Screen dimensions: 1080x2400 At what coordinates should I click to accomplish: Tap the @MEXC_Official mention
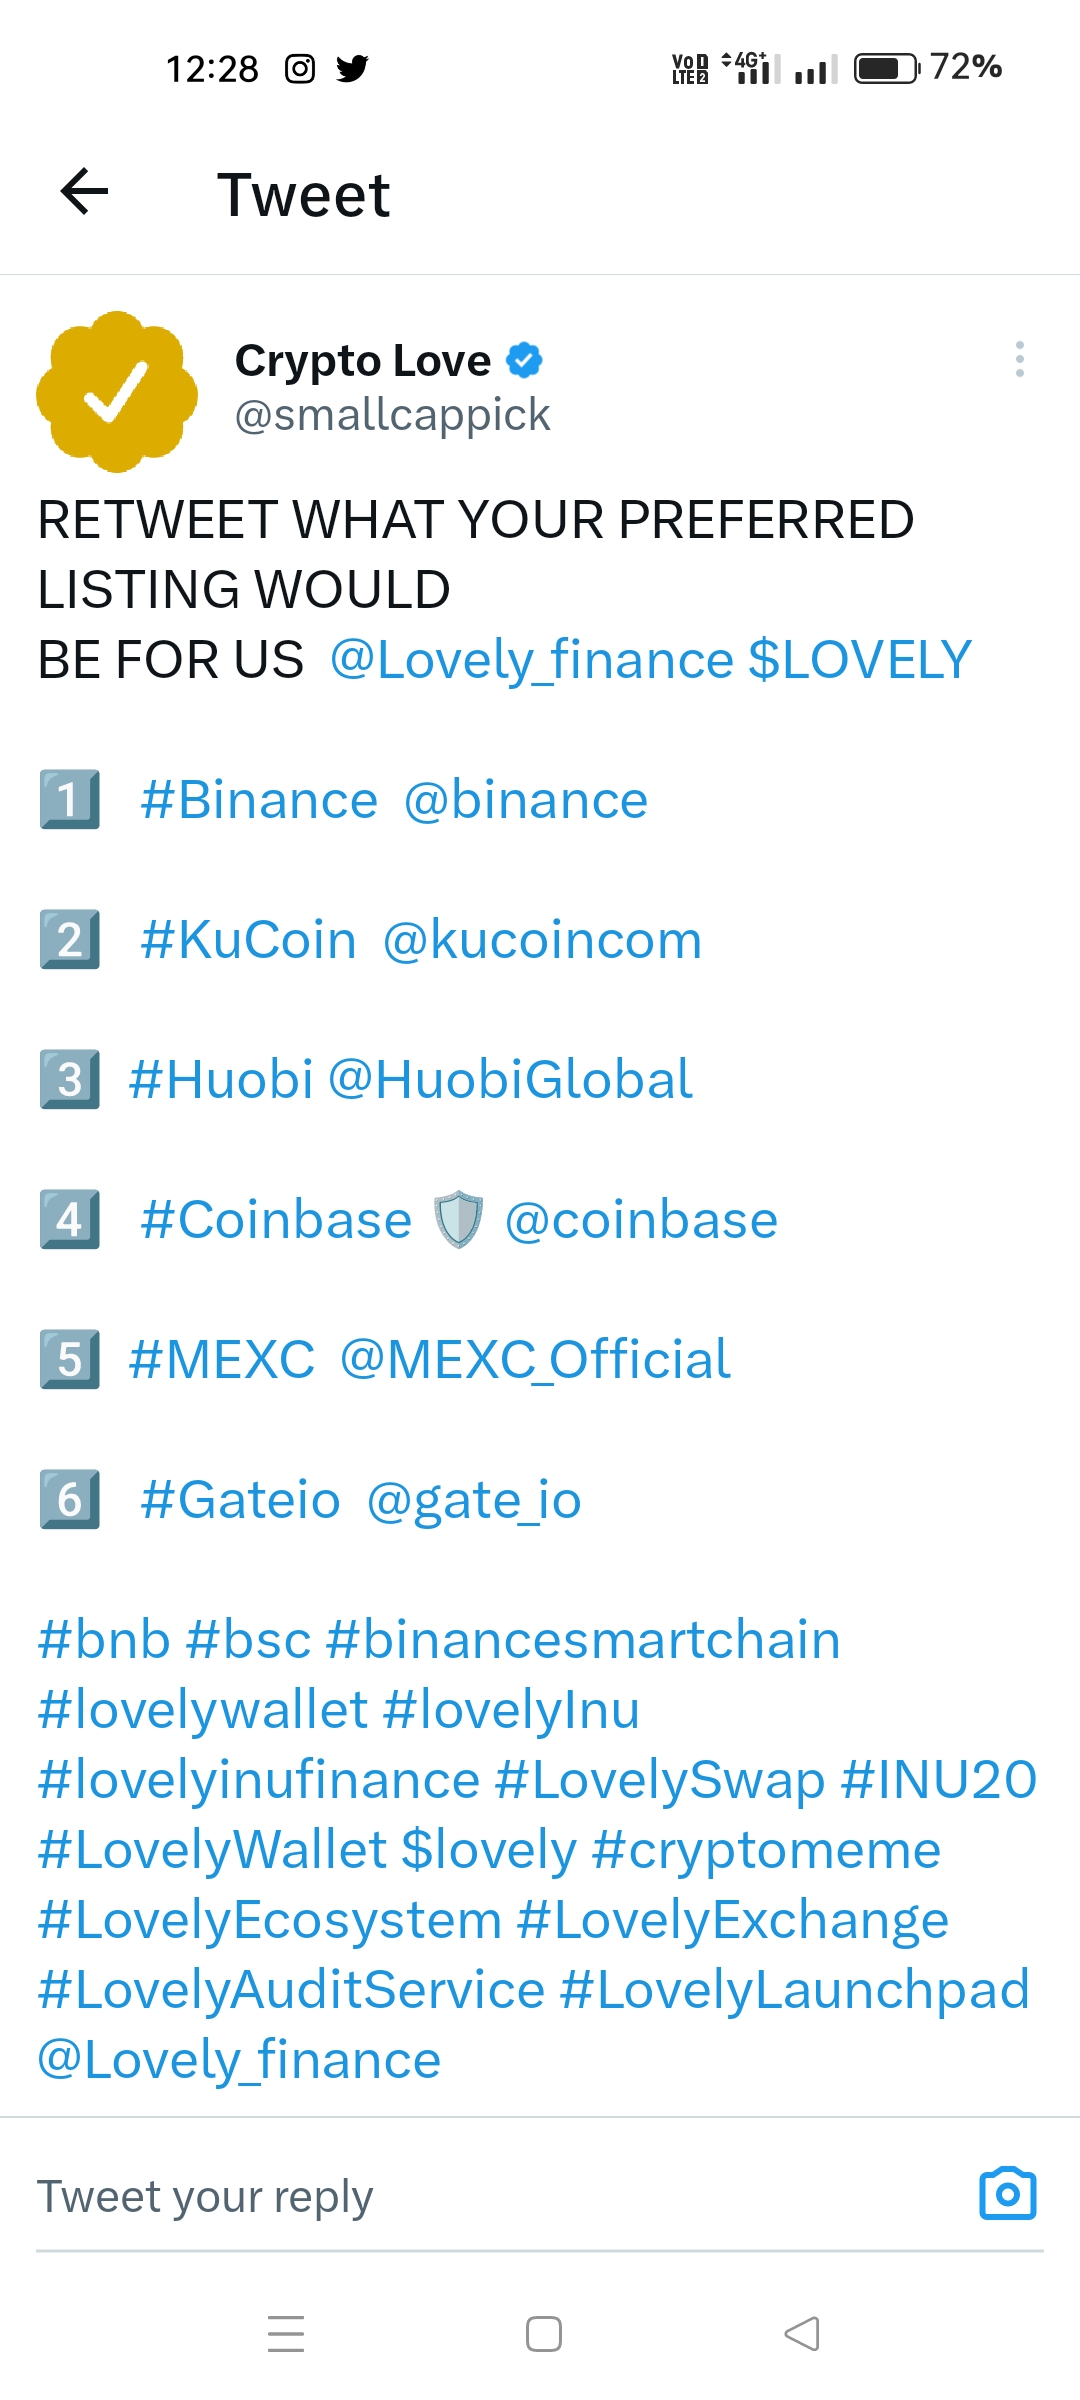[535, 1360]
